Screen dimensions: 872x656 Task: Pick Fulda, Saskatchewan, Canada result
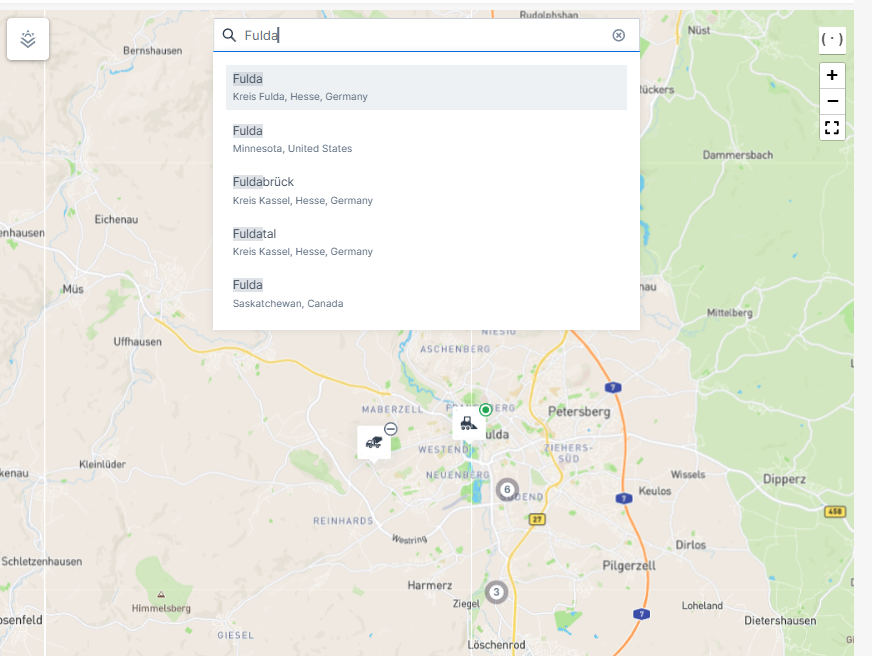click(x=426, y=293)
